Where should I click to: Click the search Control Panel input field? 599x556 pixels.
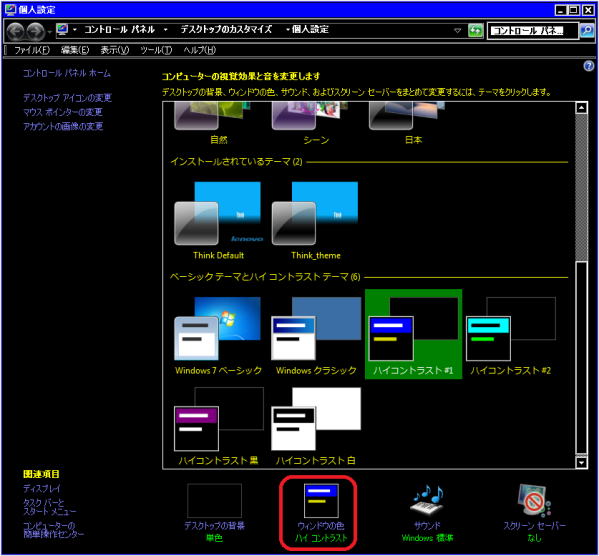tap(533, 31)
